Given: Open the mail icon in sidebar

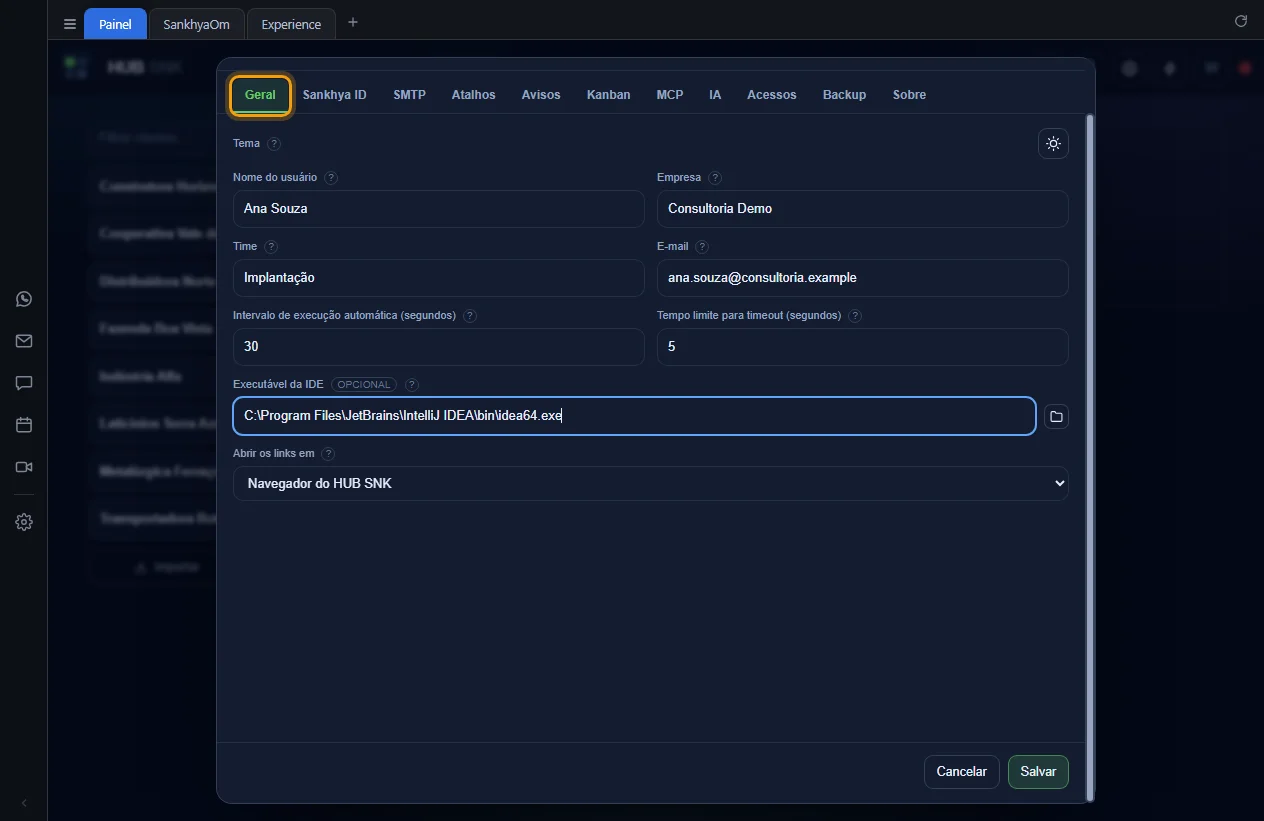Looking at the screenshot, I should [x=24, y=341].
